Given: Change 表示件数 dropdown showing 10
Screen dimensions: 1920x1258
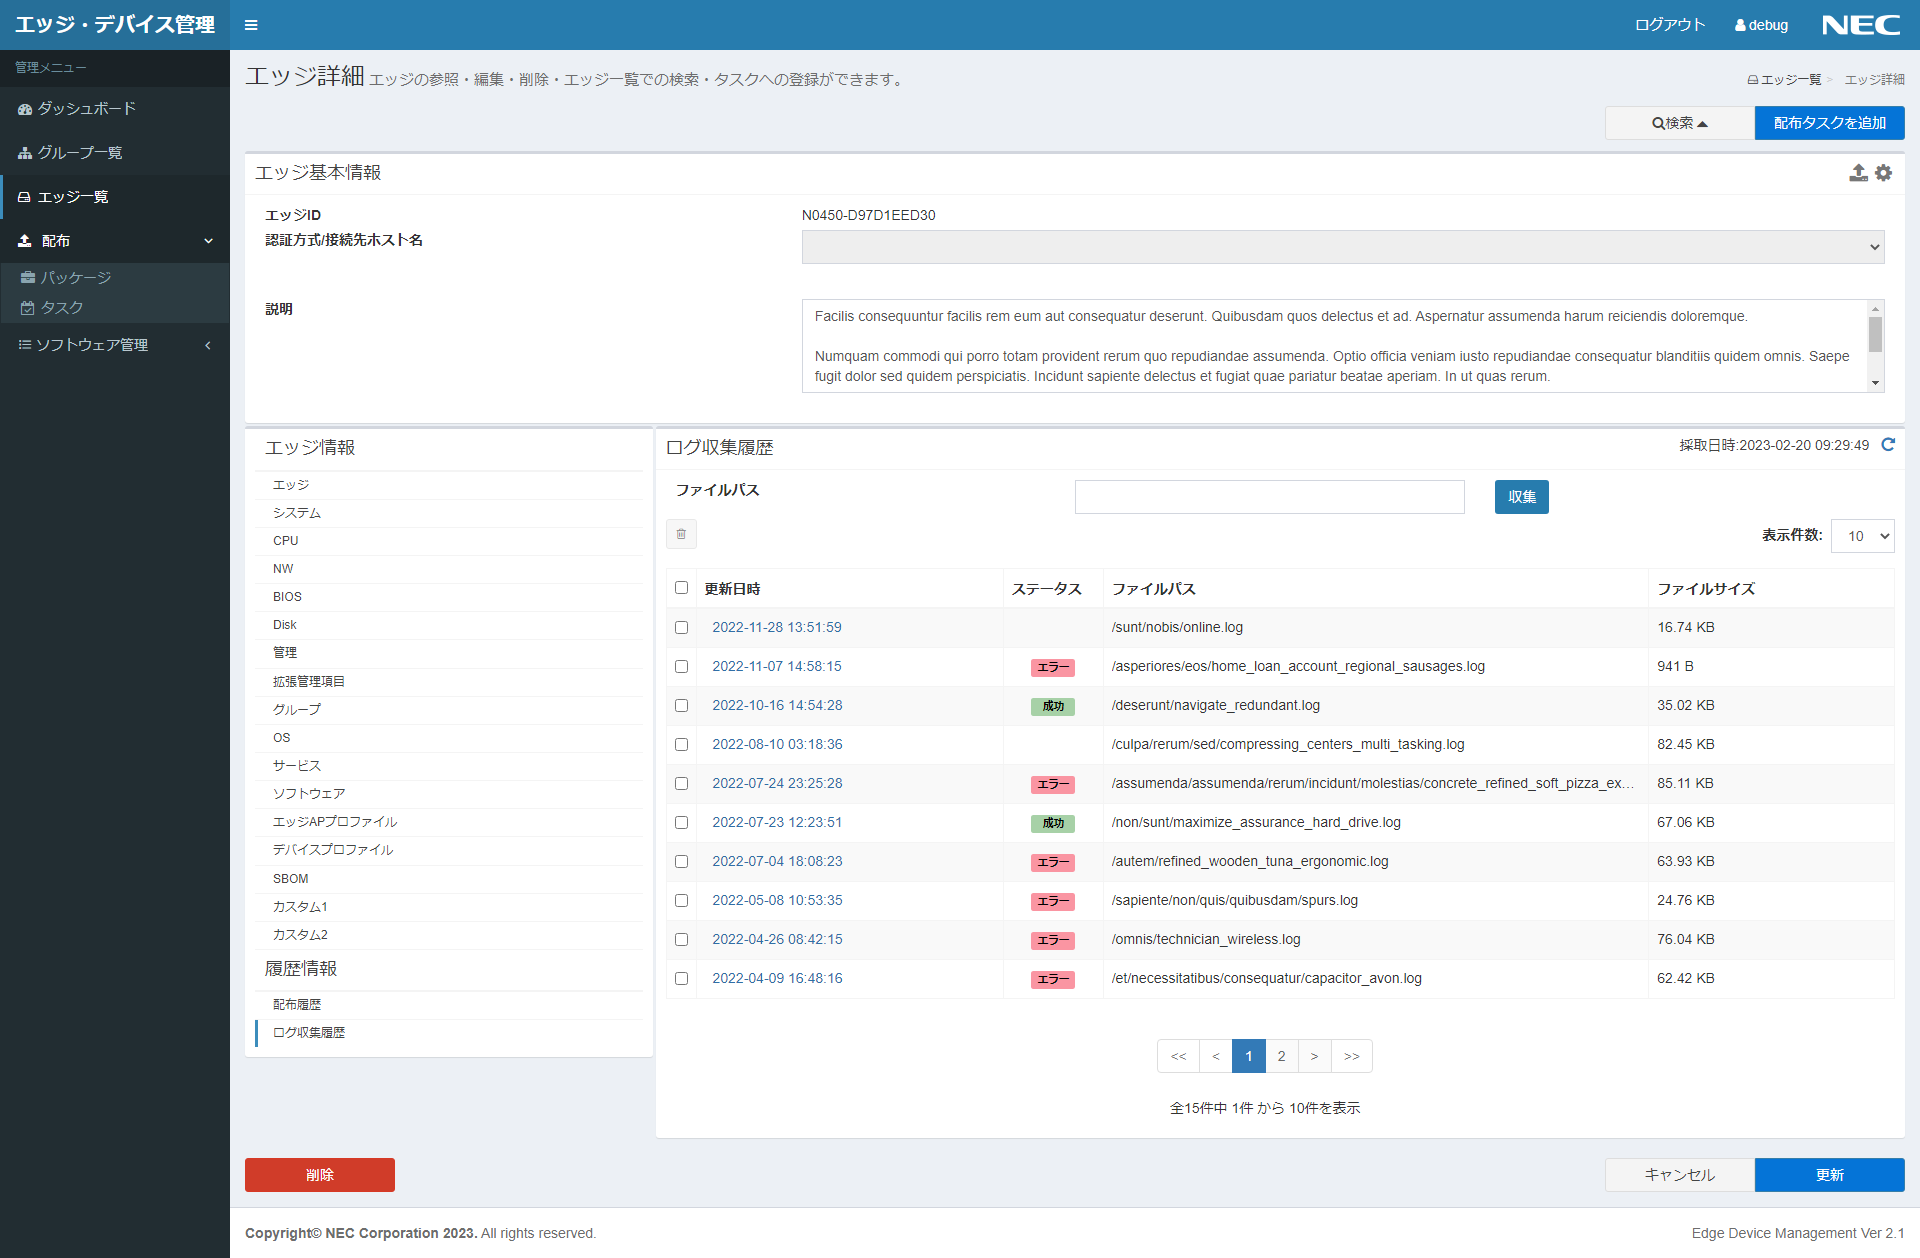Looking at the screenshot, I should pyautogui.click(x=1862, y=536).
